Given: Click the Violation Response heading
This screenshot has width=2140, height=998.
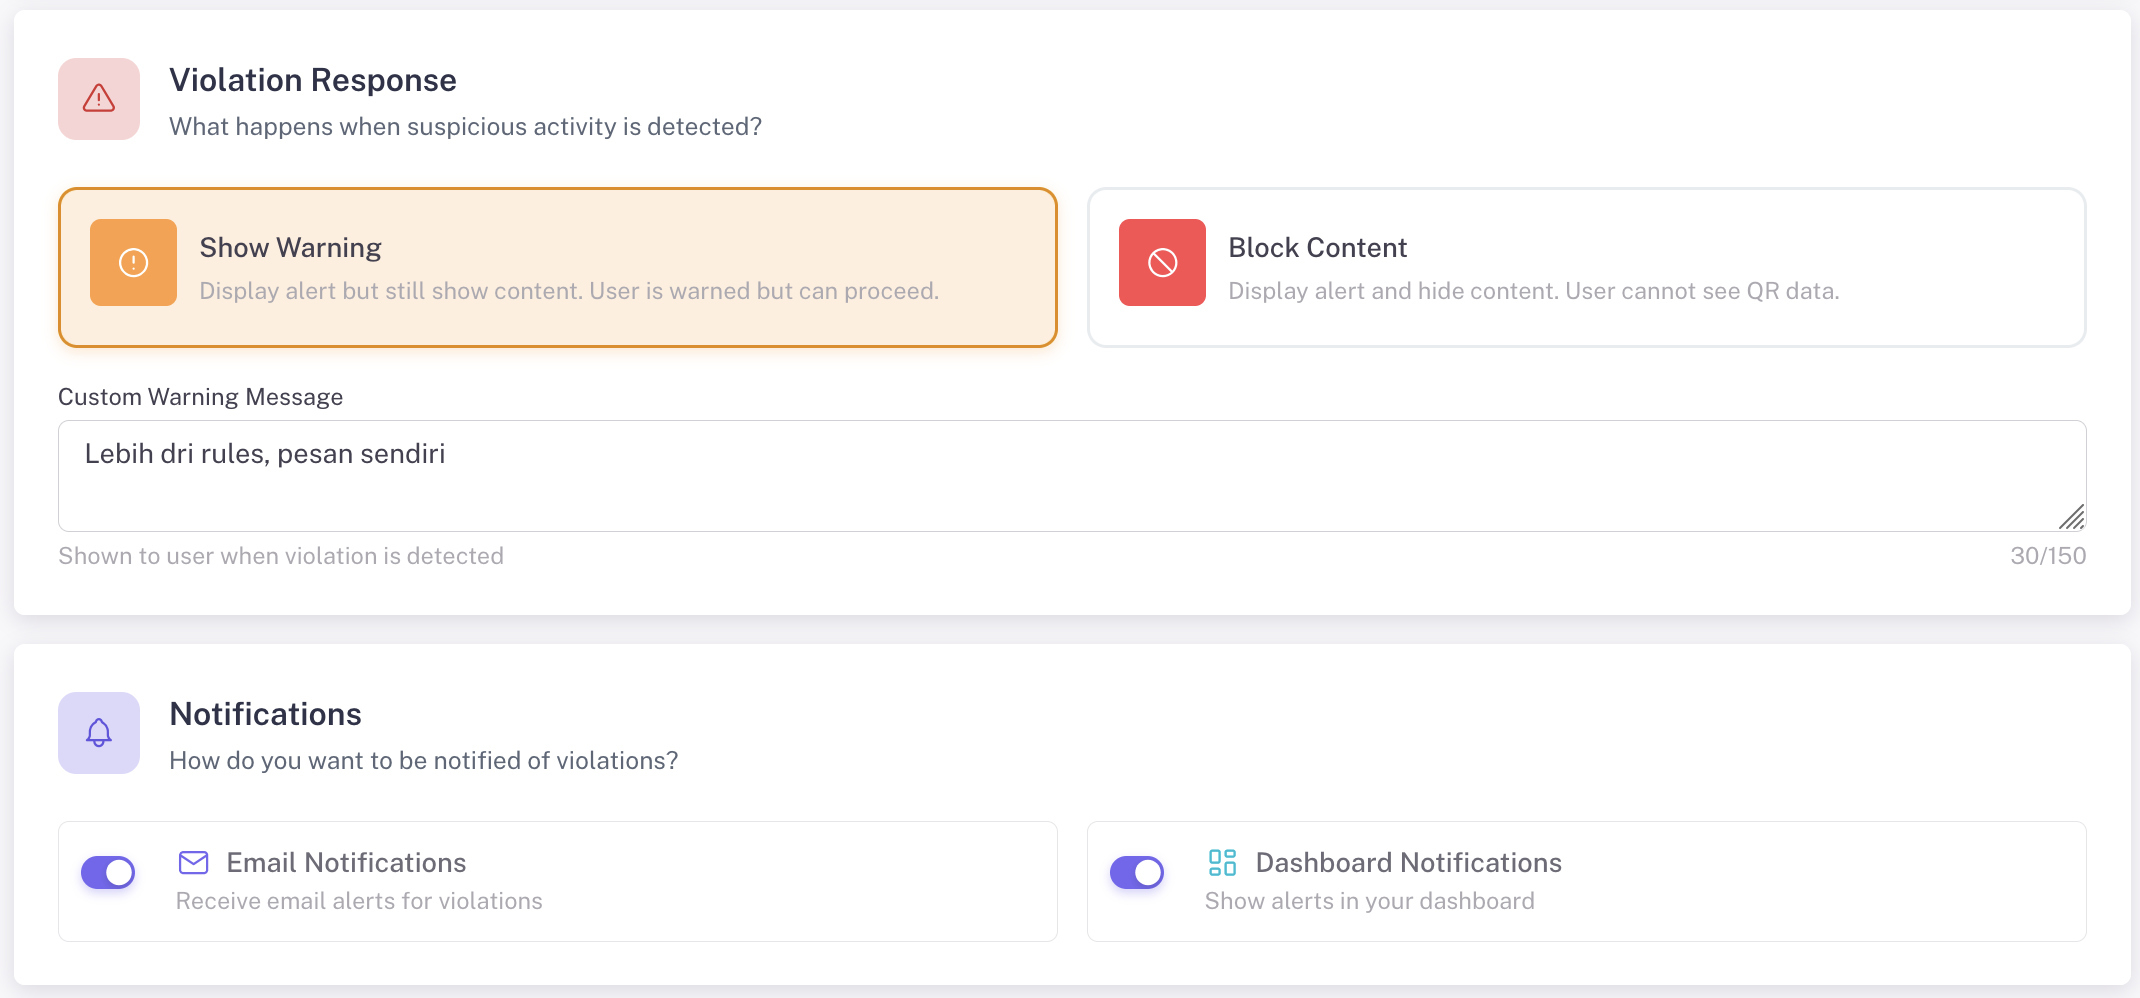Looking at the screenshot, I should coord(312,80).
